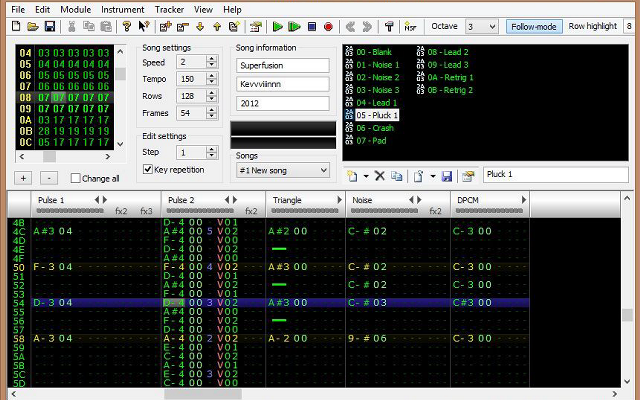Open the File menu
The image size is (640, 400).
pyautogui.click(x=18, y=9)
